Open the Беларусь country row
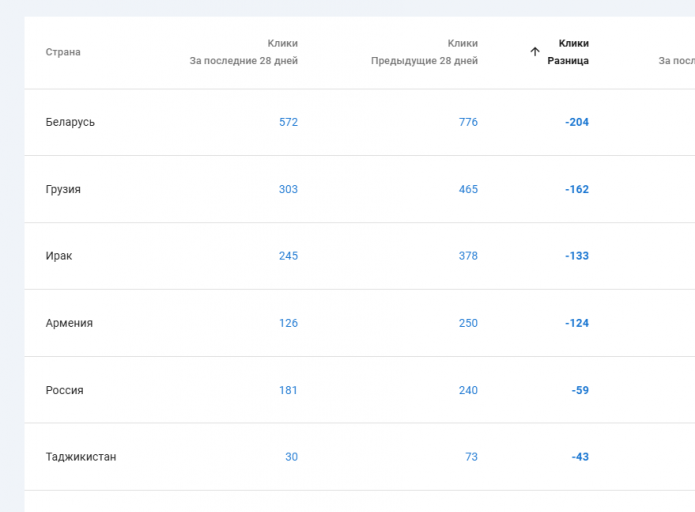695x512 pixels. [70, 122]
